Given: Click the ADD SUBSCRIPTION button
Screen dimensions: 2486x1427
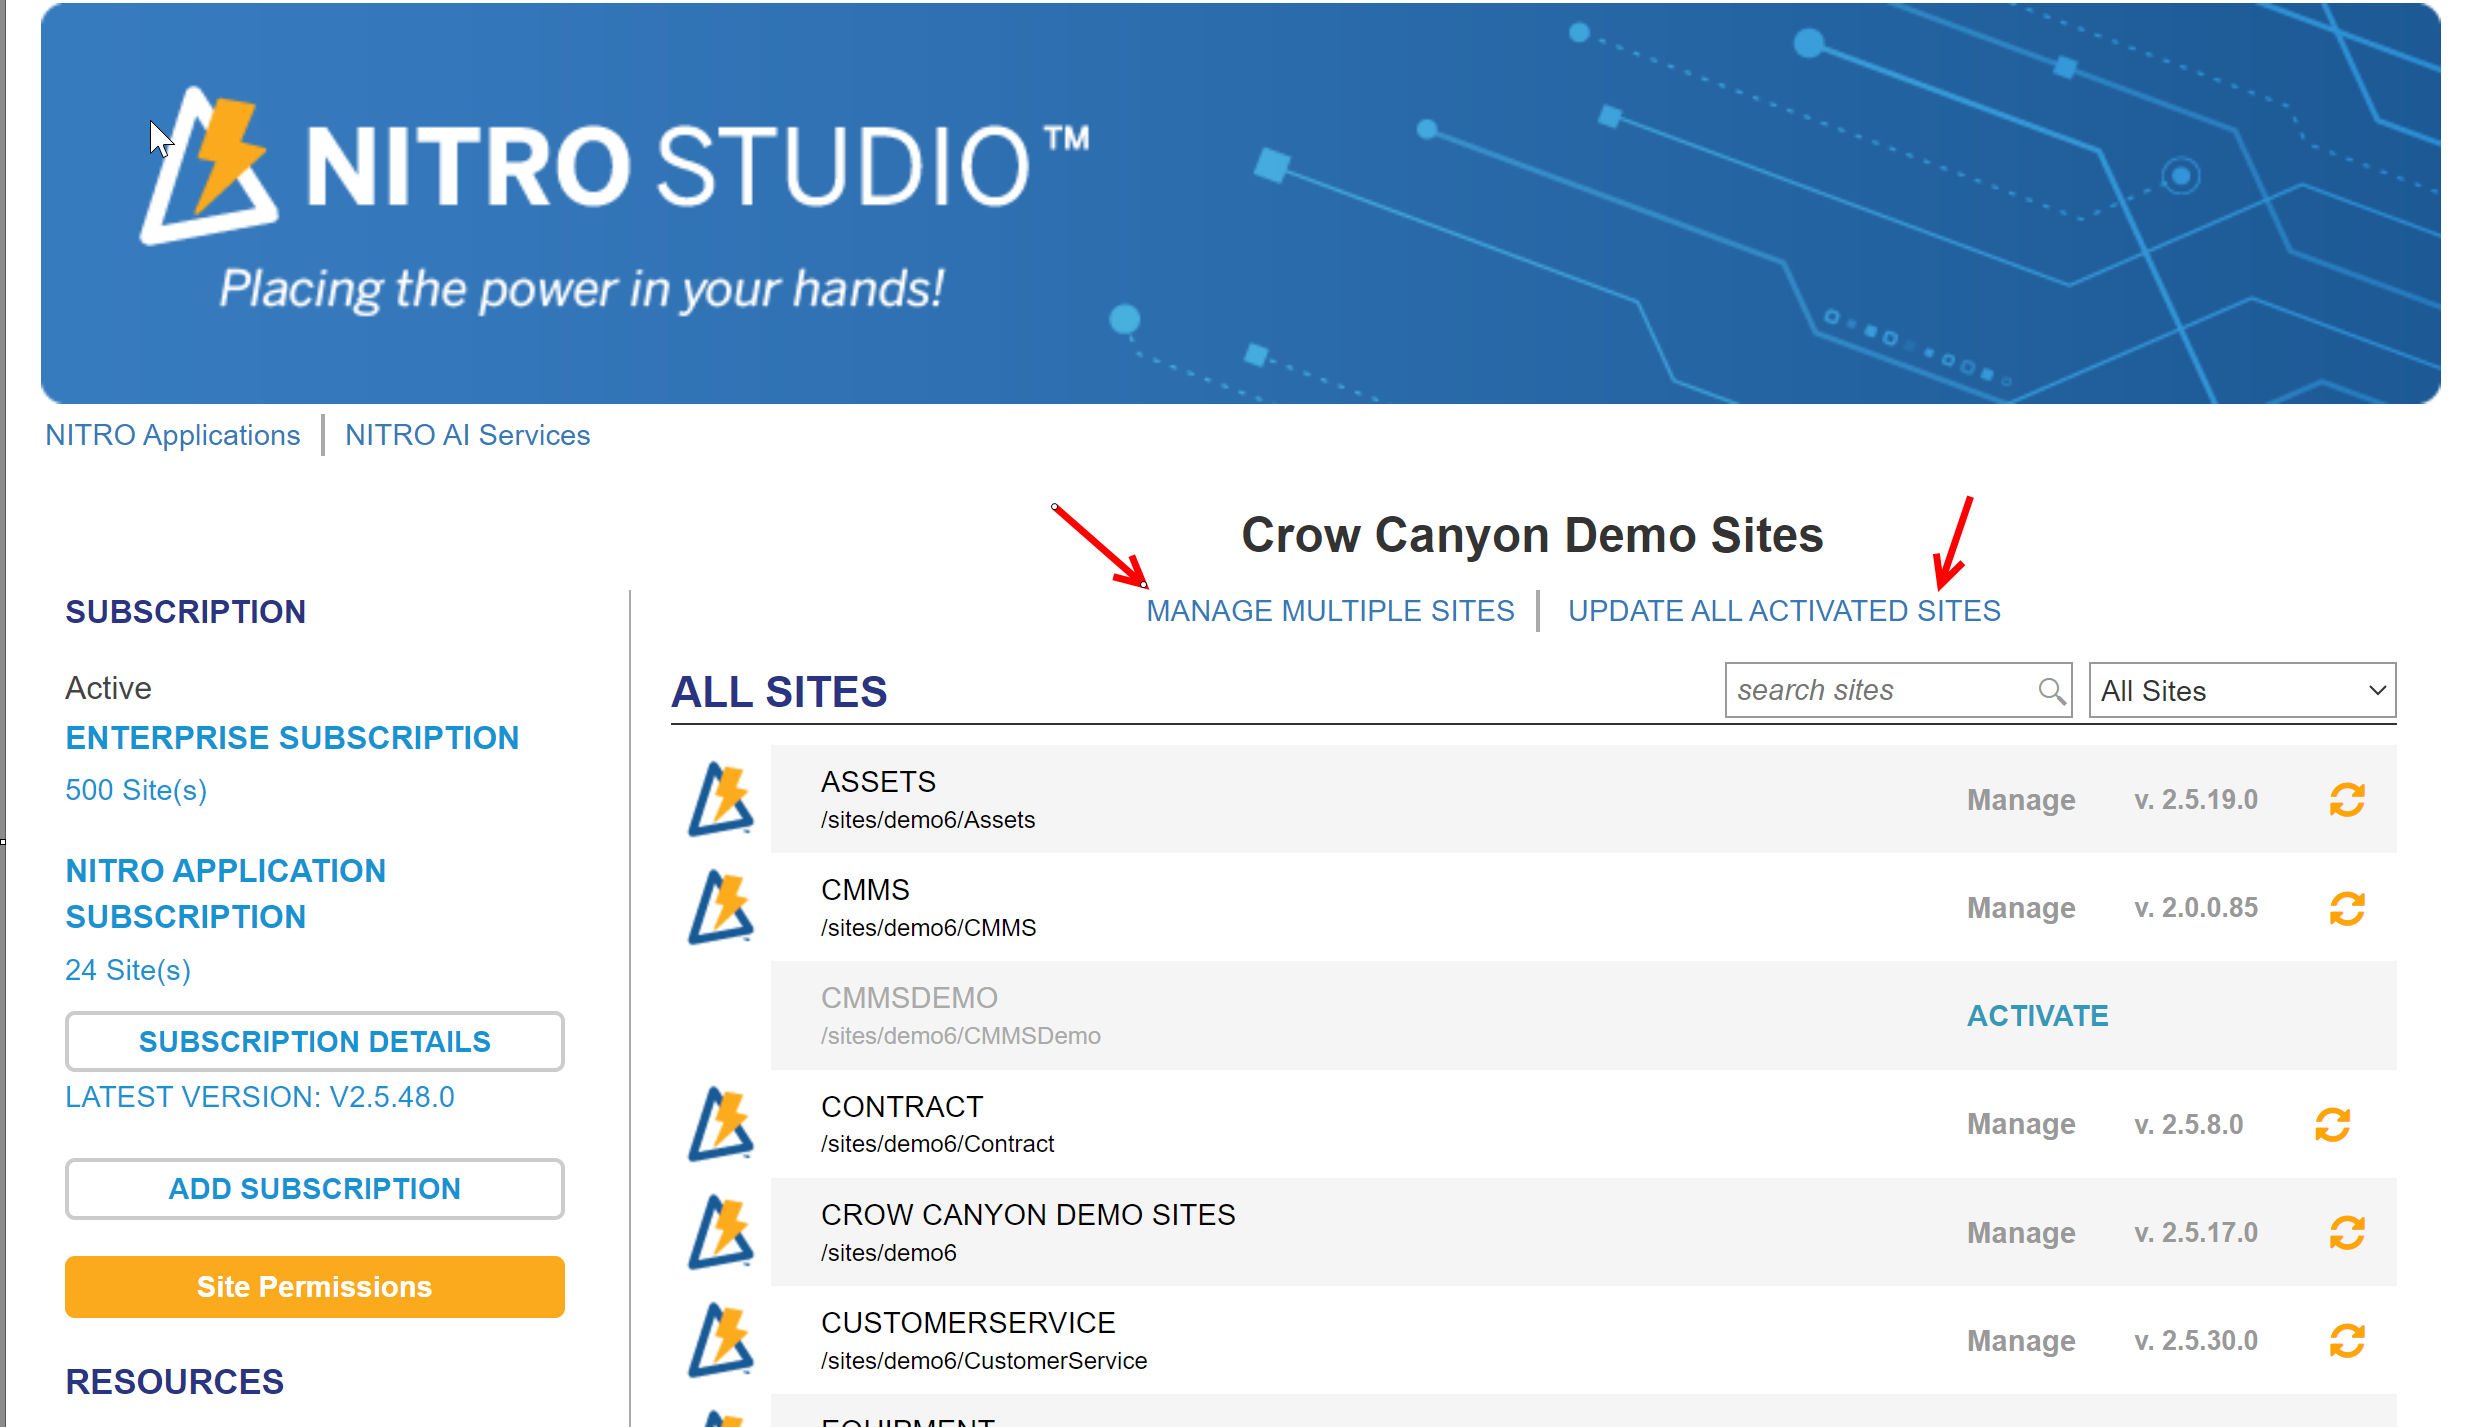Looking at the screenshot, I should 315,1188.
